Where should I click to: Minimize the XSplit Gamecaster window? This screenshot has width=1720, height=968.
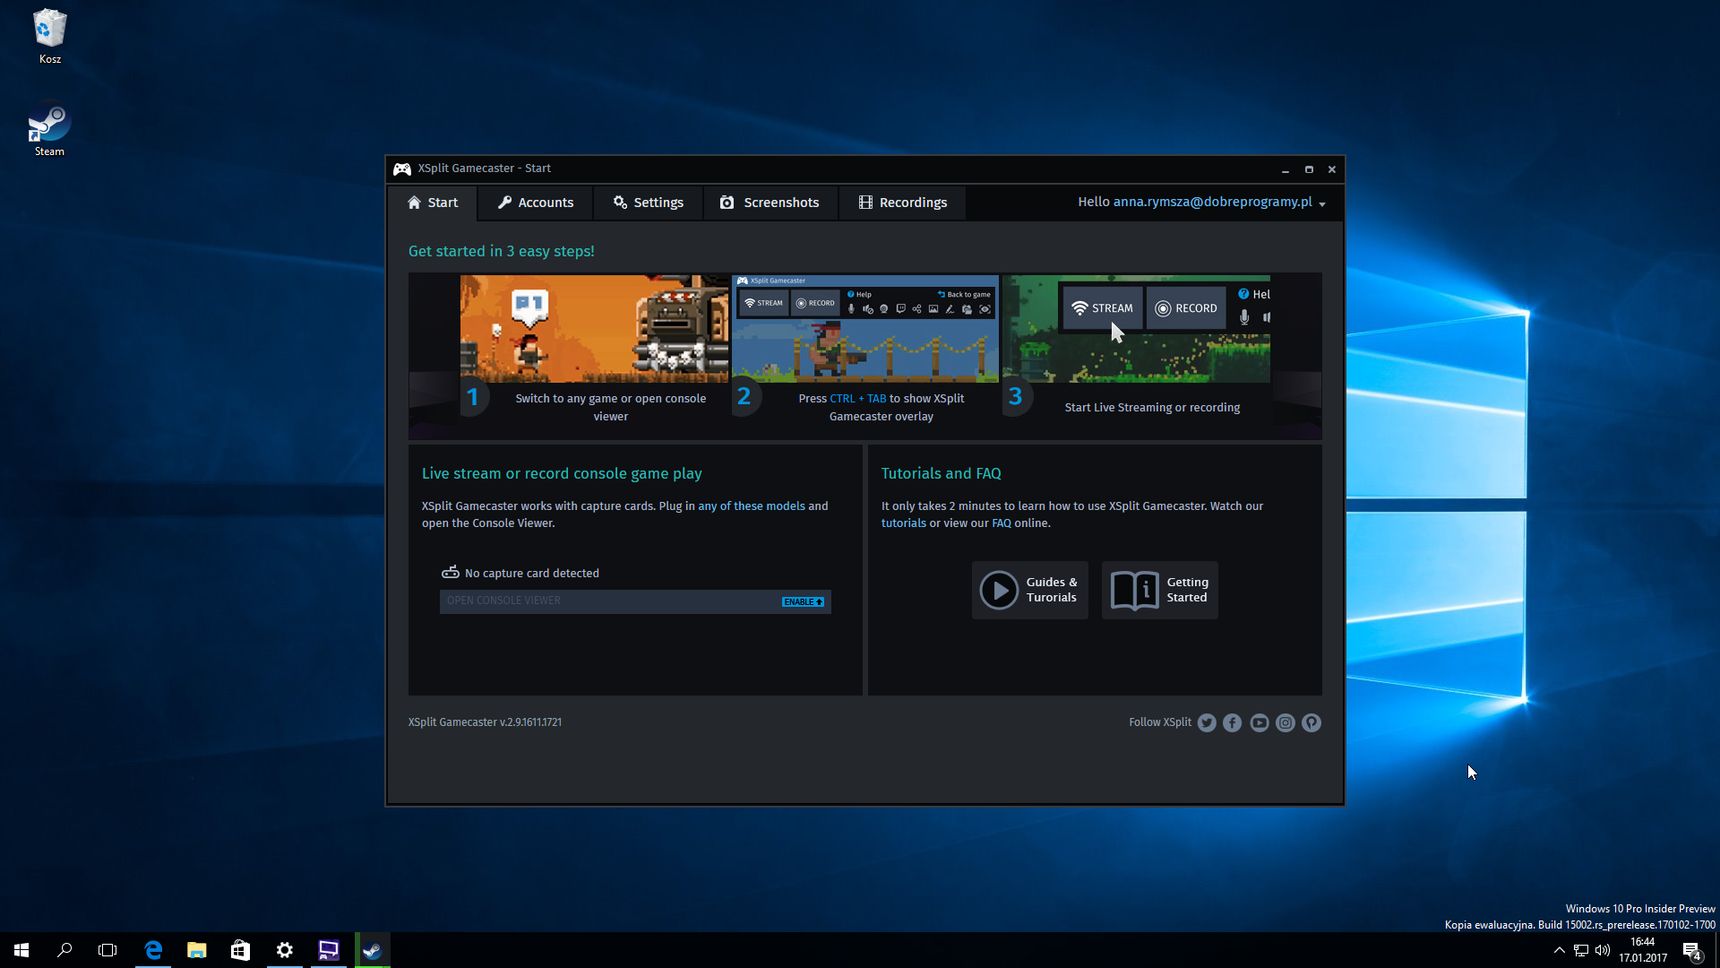click(x=1285, y=170)
